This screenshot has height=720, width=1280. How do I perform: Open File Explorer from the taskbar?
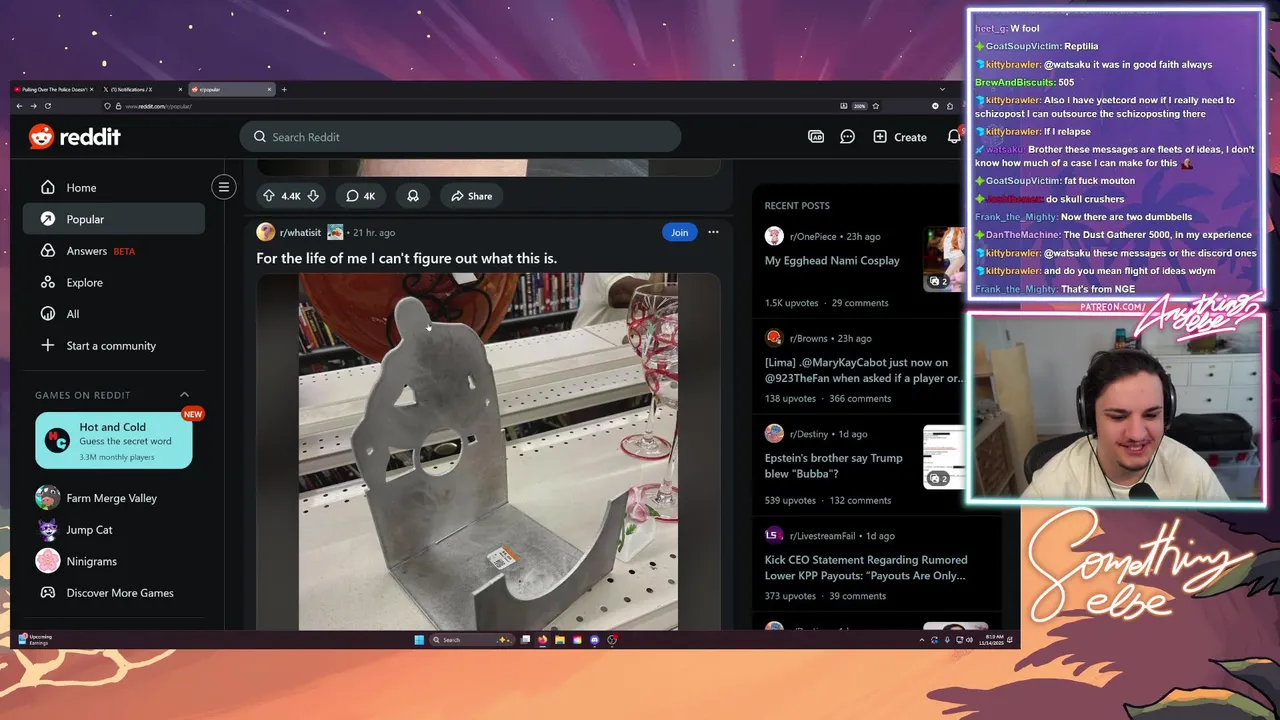click(x=560, y=640)
